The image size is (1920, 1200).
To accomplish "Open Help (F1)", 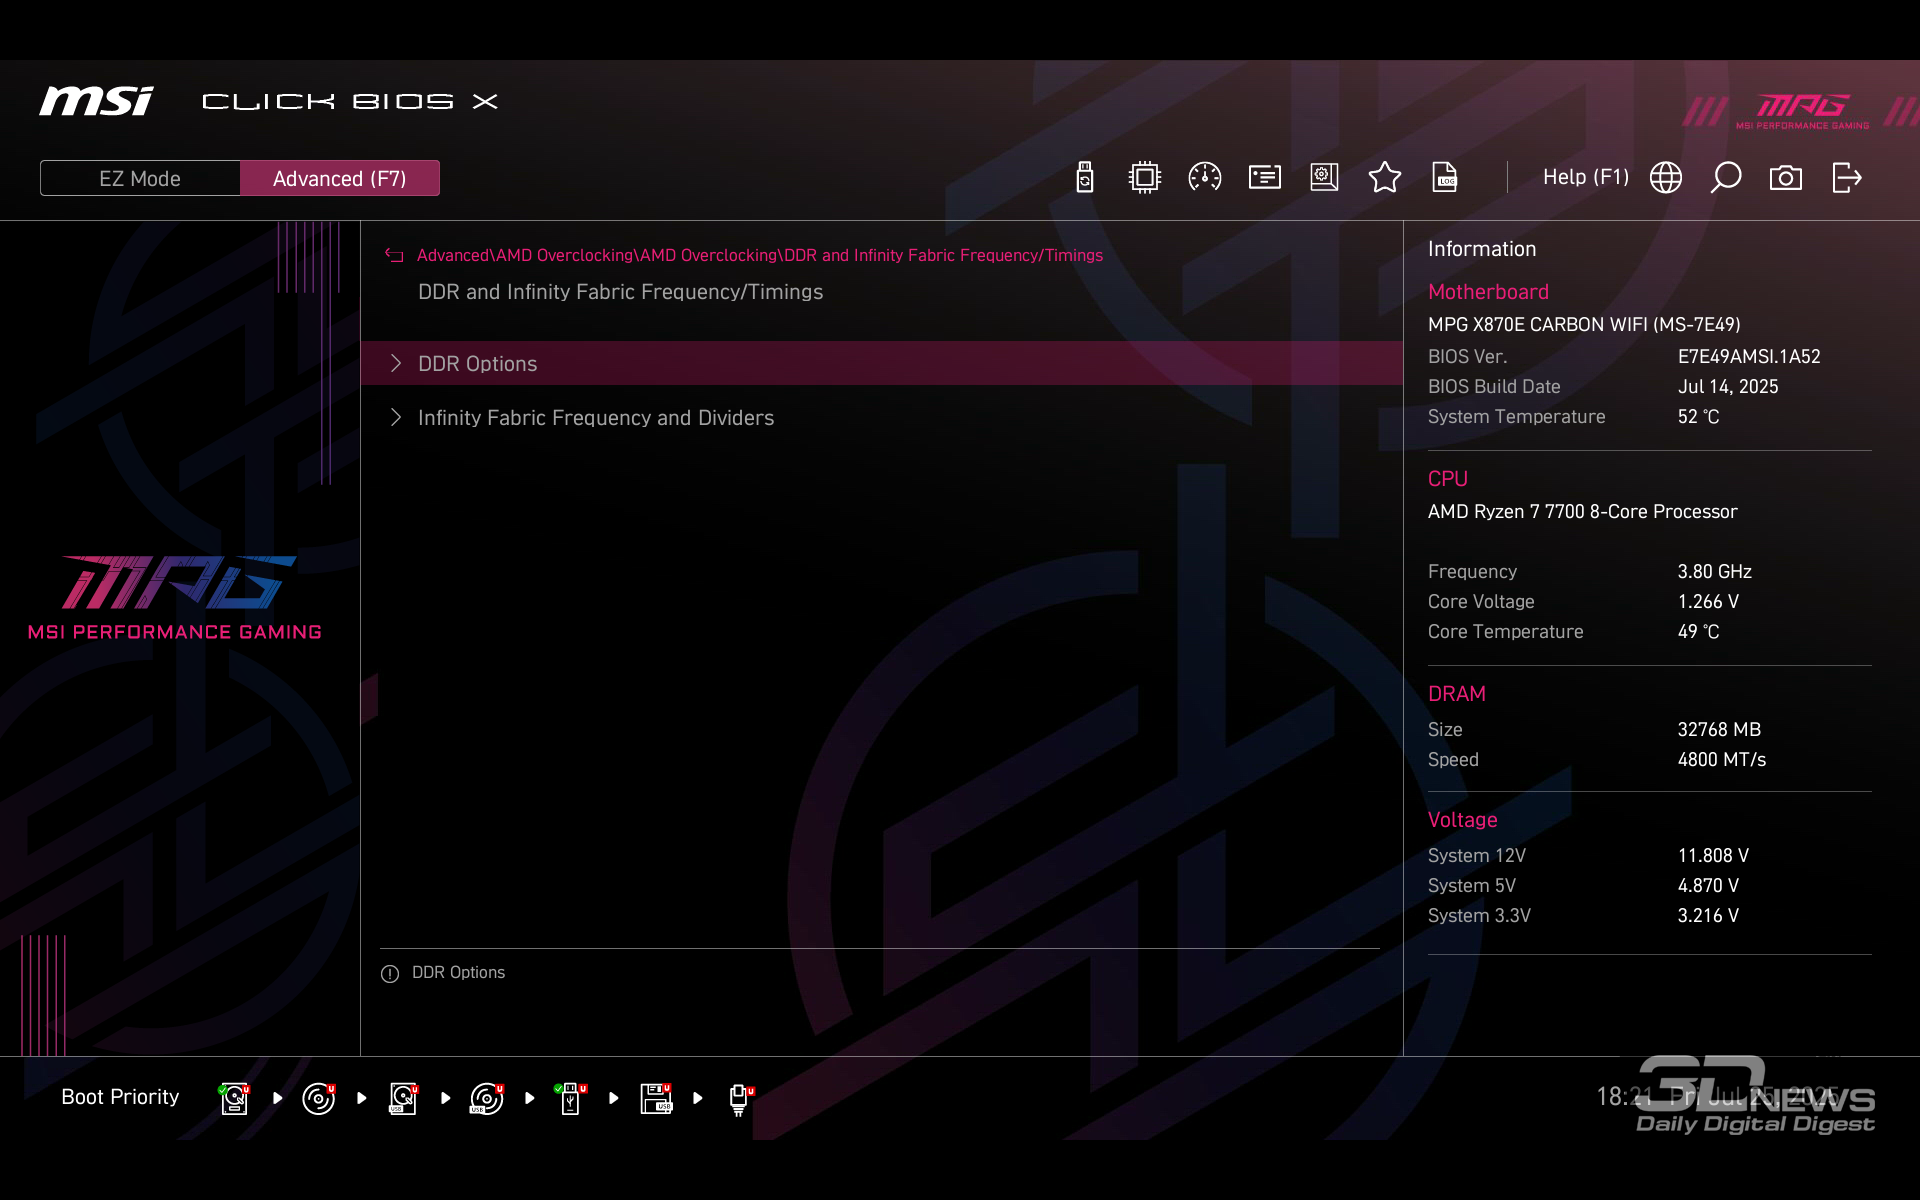I will [x=1586, y=177].
